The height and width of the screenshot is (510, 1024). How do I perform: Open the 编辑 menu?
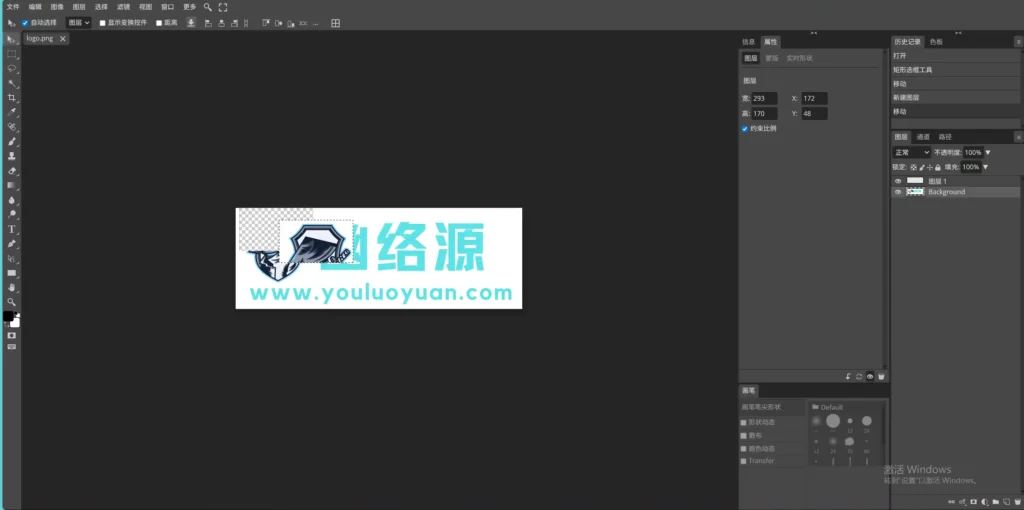coord(35,7)
